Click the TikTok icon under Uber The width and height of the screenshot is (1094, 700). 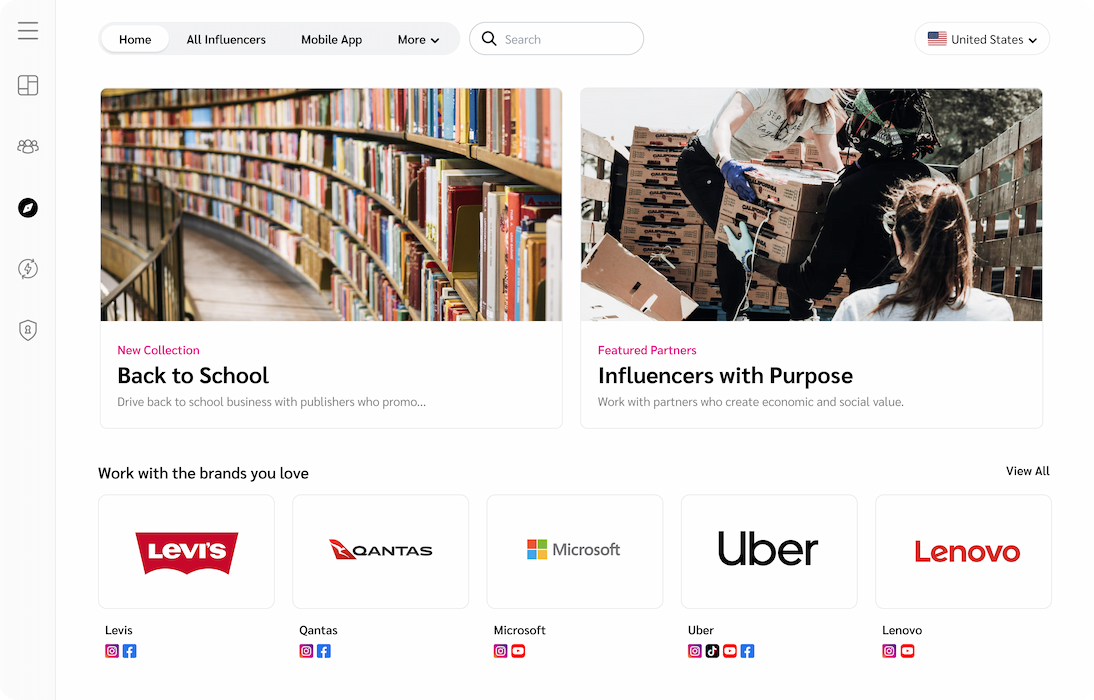coord(712,651)
